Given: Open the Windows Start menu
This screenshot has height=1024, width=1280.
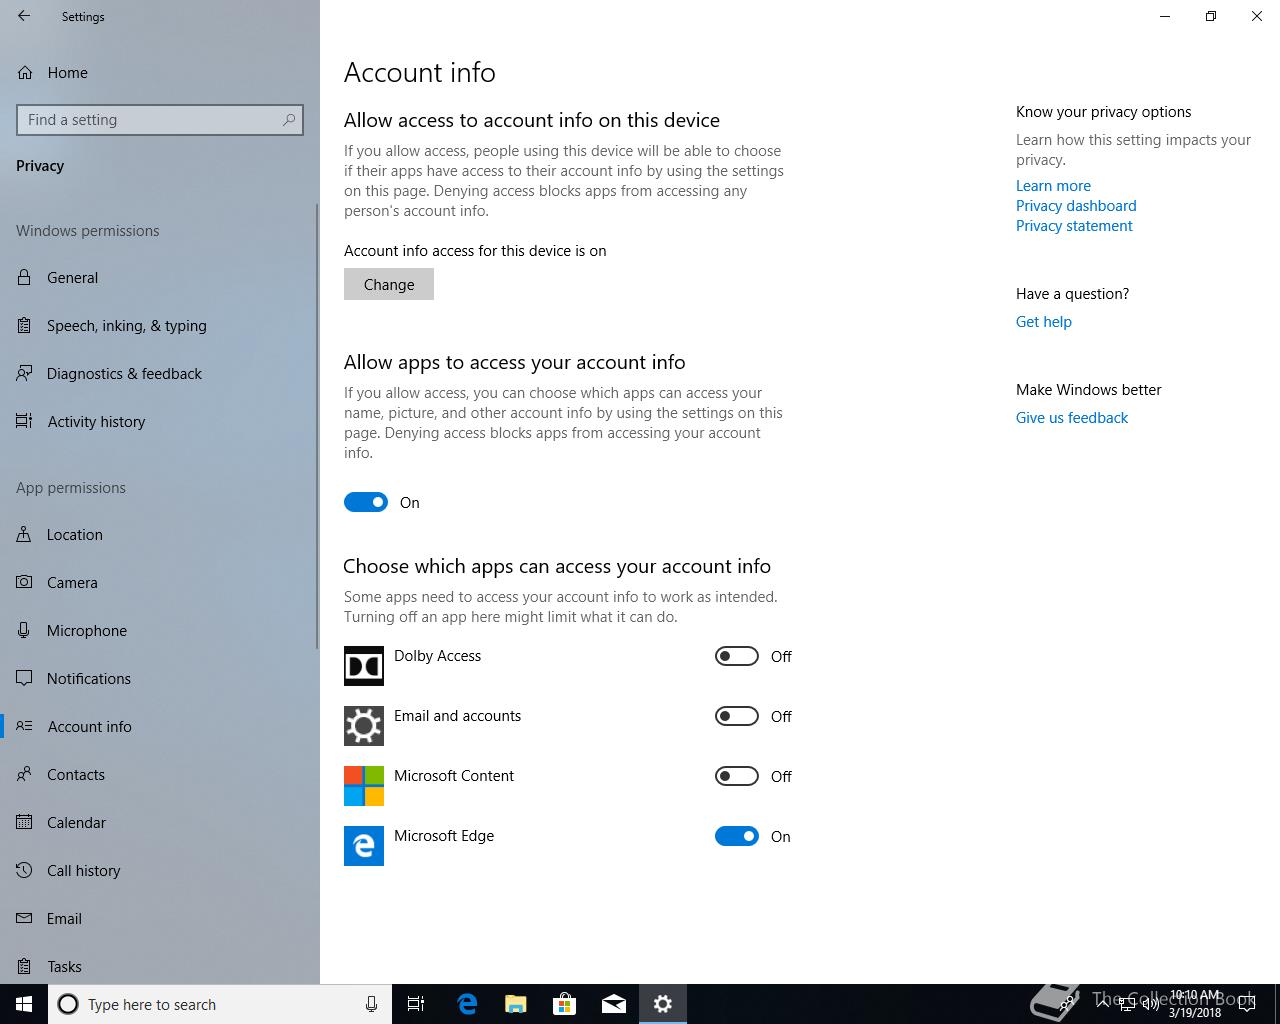Looking at the screenshot, I should (x=24, y=1004).
